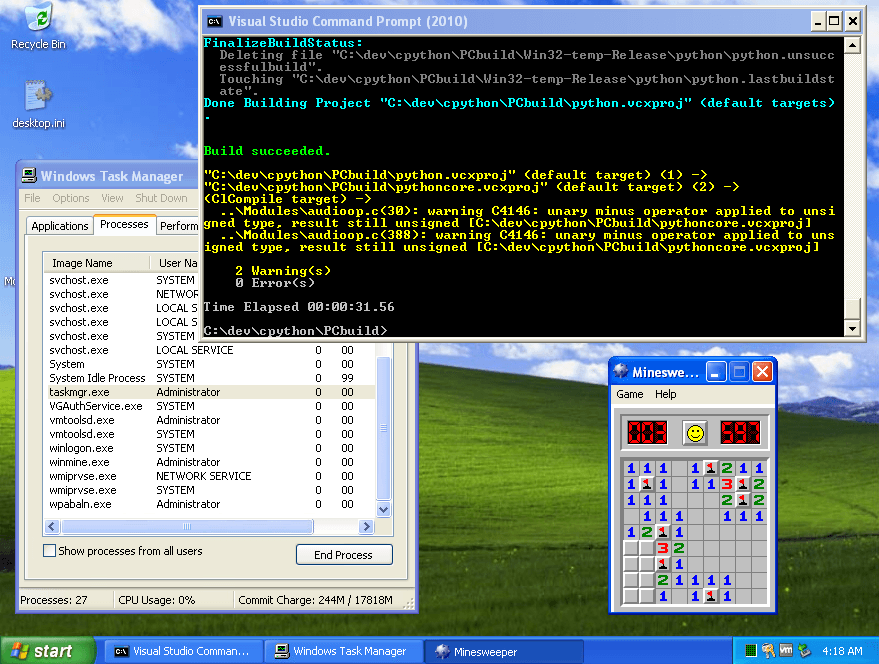Toggle Show processes from all users
Image resolution: width=879 pixels, height=664 pixels.
(x=49, y=550)
